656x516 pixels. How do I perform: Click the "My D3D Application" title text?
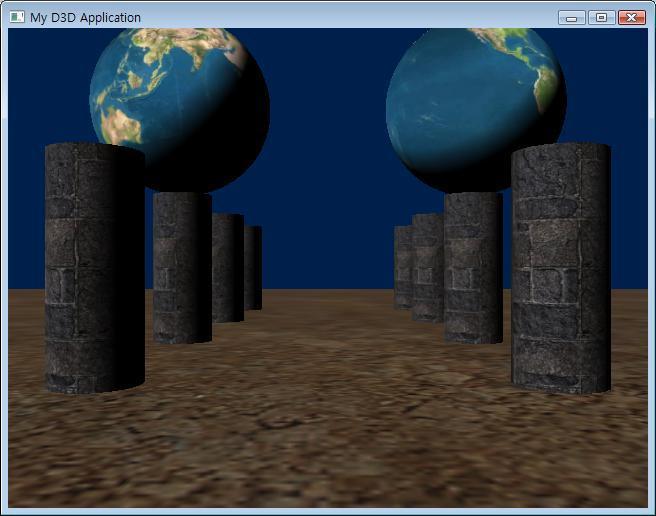click(x=85, y=18)
